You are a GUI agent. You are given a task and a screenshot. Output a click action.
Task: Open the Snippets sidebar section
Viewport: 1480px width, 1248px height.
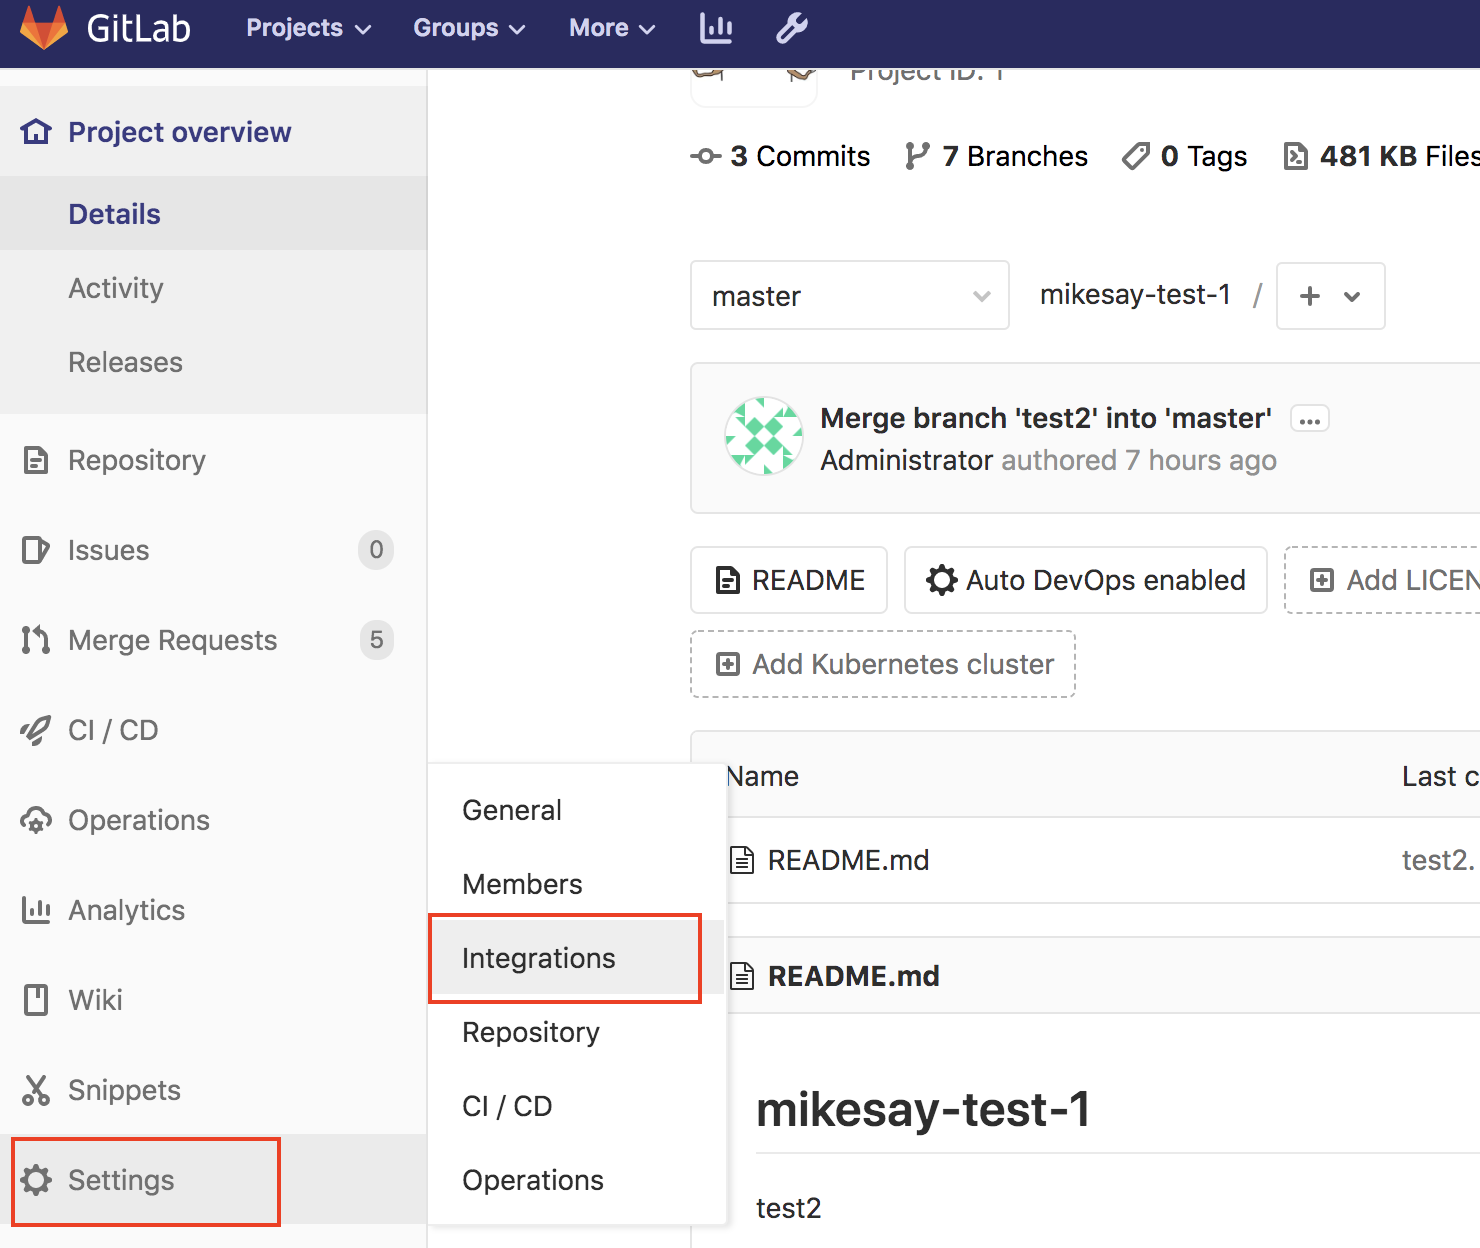124,1090
